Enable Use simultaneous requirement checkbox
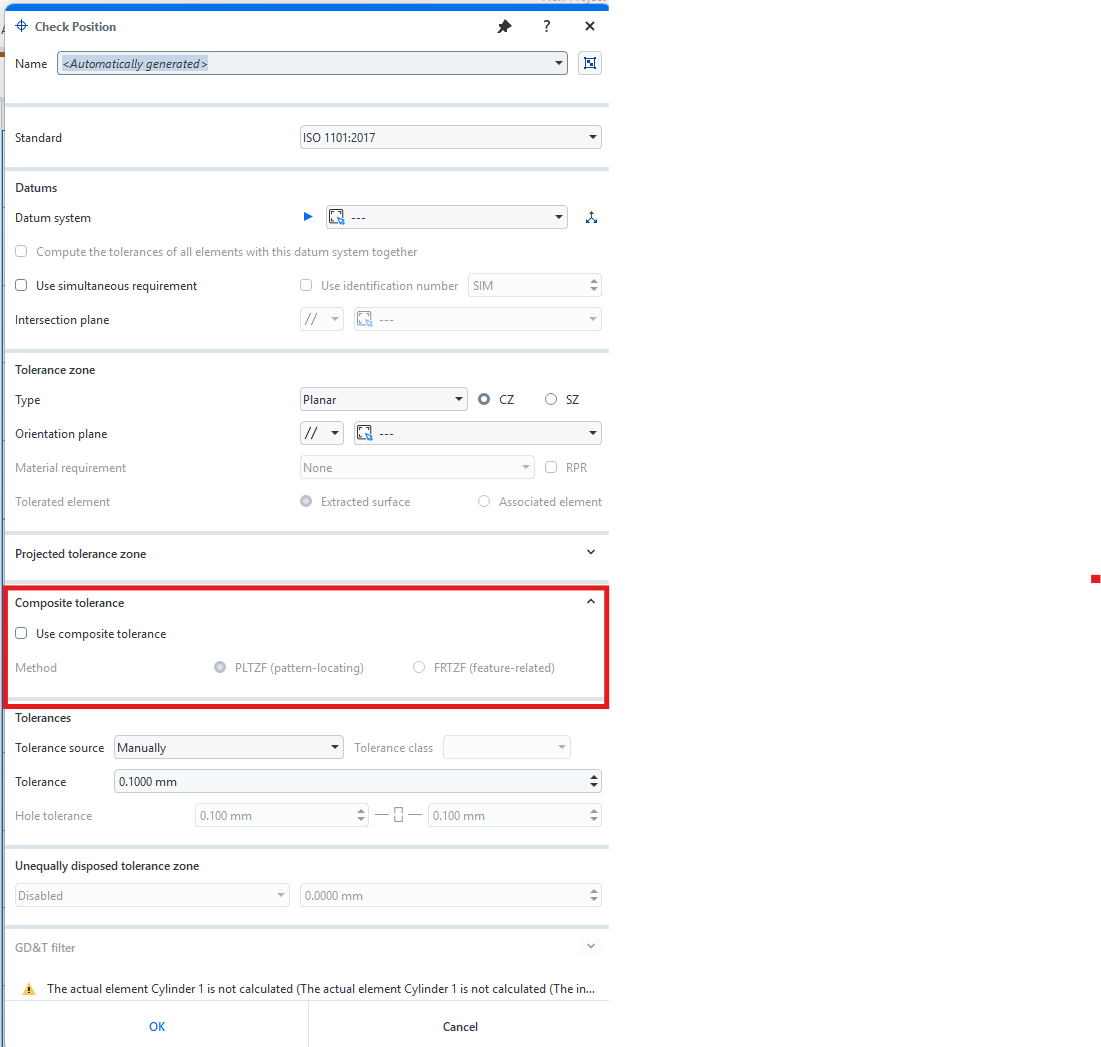The image size is (1101, 1047). pyautogui.click(x=21, y=286)
